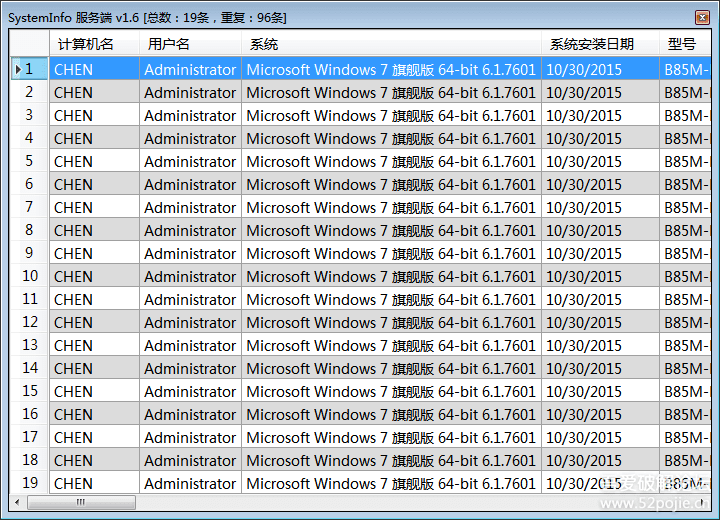This screenshot has height=520, width=720.
Task: Click Microsoft Windows 7 cell in row 15
Action: point(391,391)
